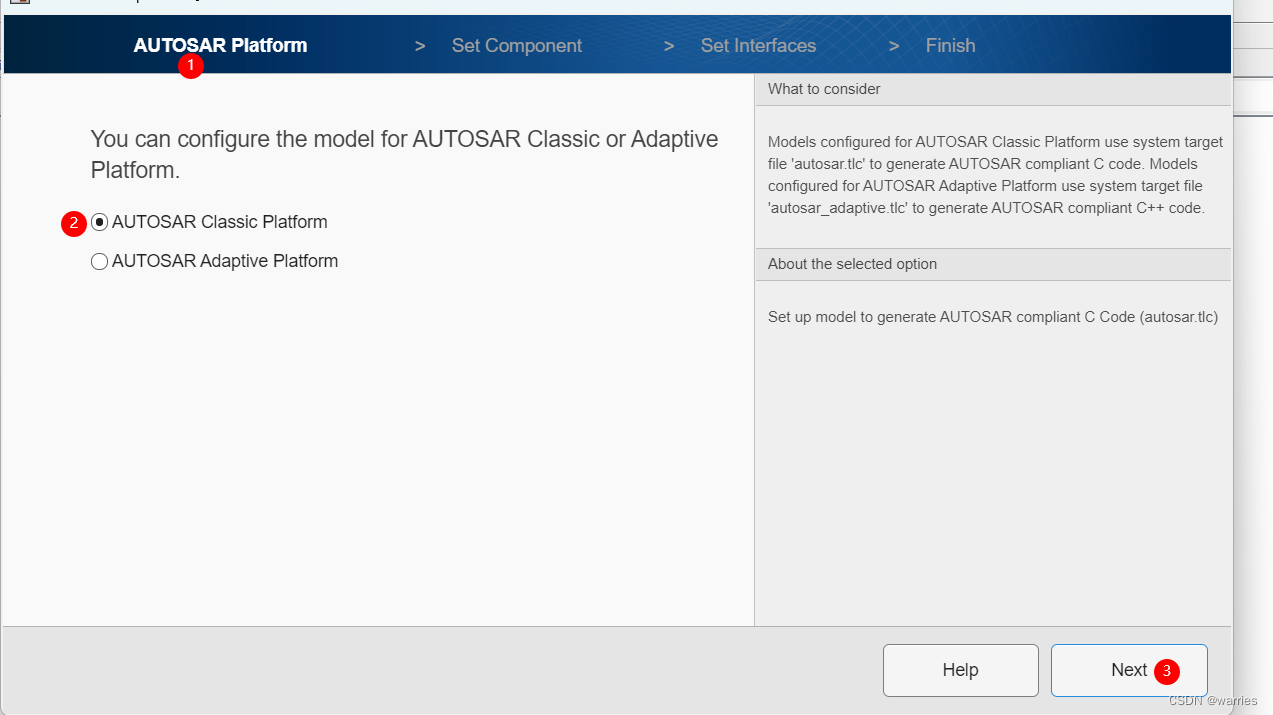The width and height of the screenshot is (1273, 715).
Task: Select the AUTOSAR Classic Platform radio button
Action: (99, 222)
